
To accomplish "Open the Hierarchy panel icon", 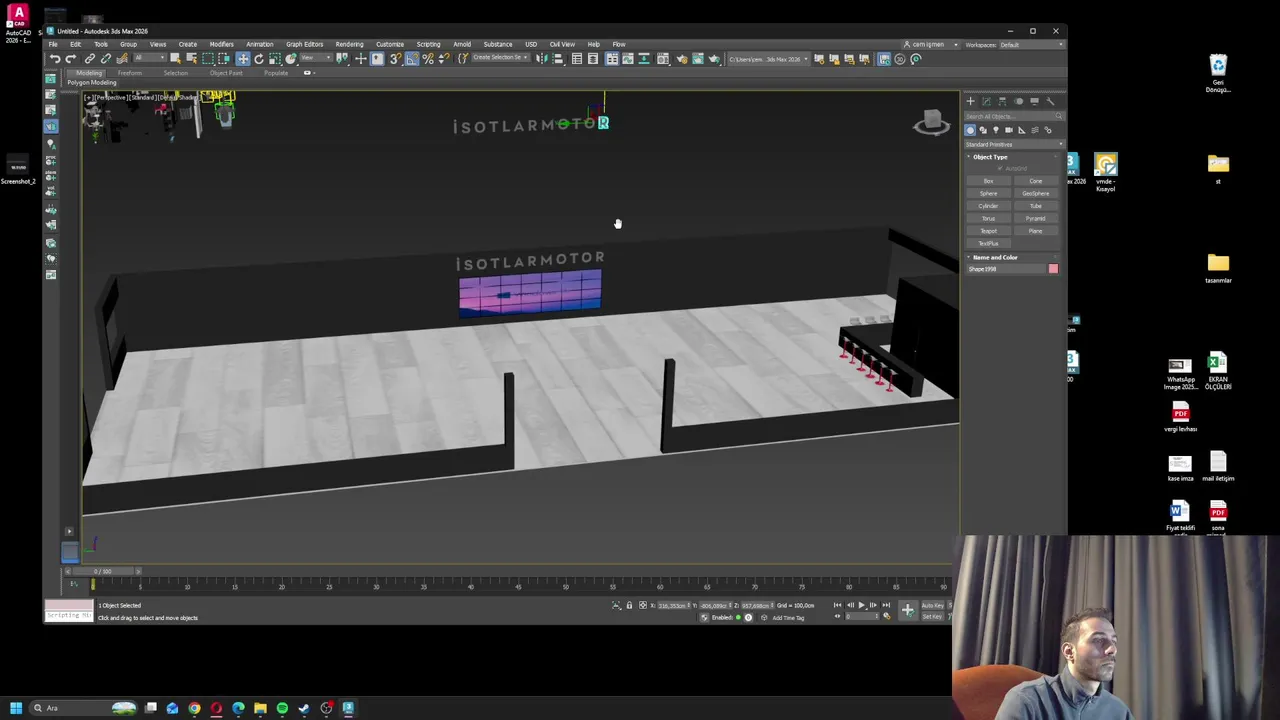I will tap(1002, 101).
